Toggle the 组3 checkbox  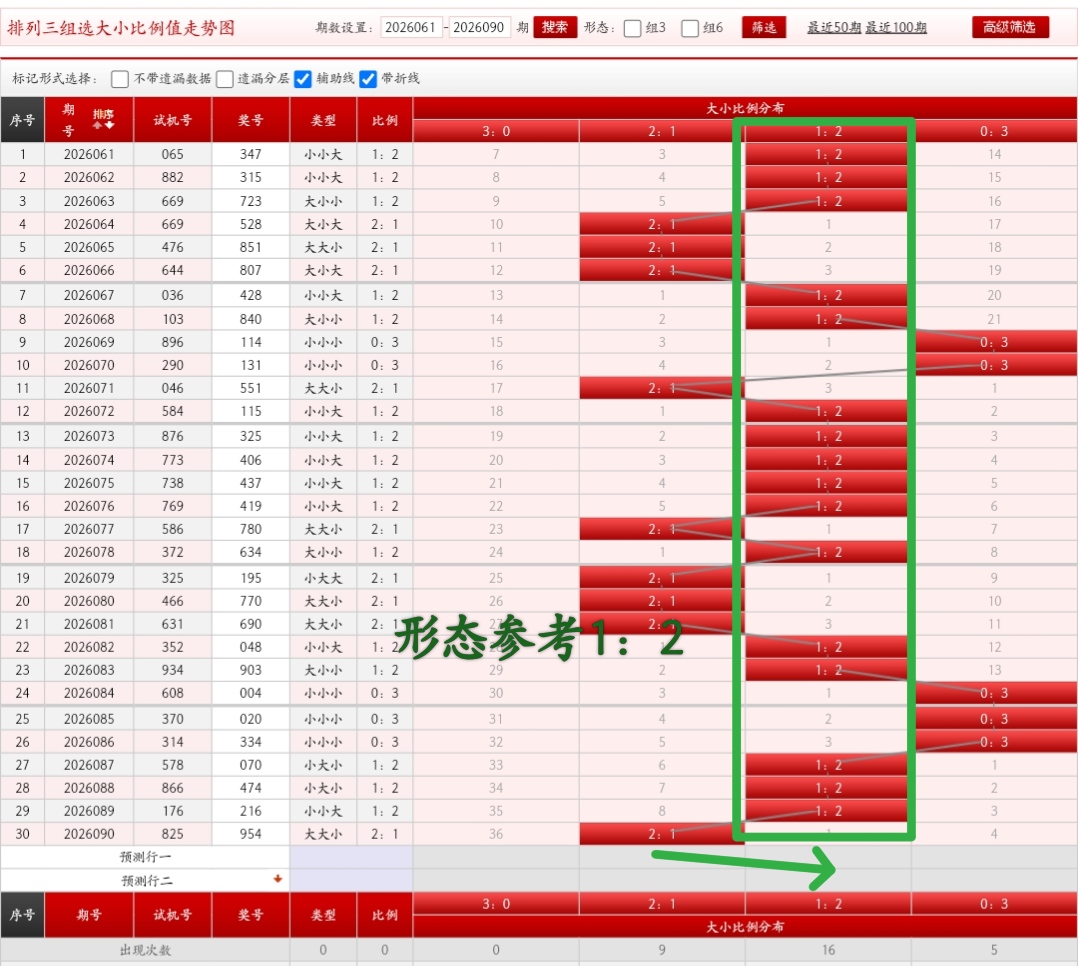[x=632, y=28]
